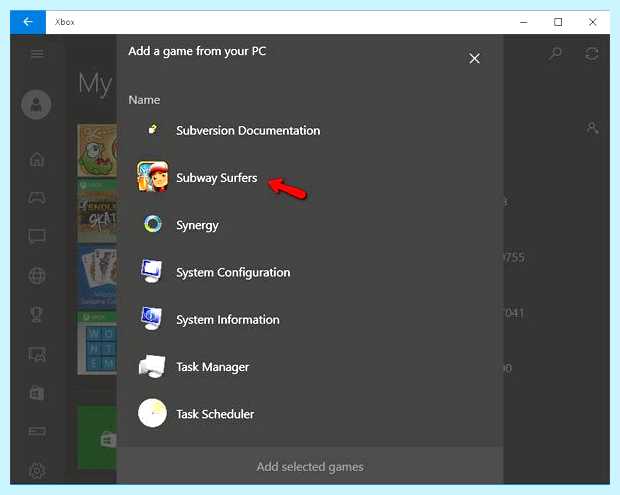Click the Subway Surfers app icon
This screenshot has width=620, height=495.
[153, 176]
